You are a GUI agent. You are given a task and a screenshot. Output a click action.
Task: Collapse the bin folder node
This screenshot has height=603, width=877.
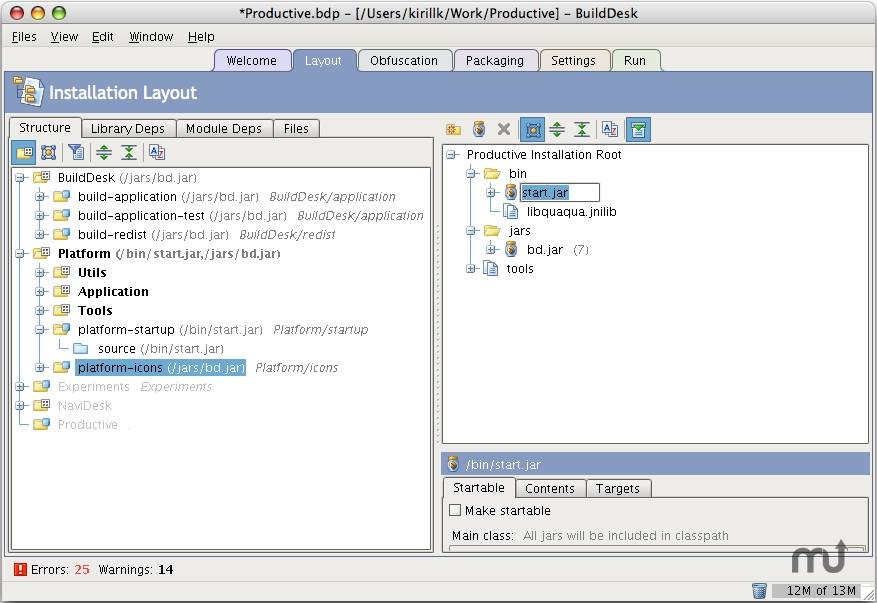471,174
